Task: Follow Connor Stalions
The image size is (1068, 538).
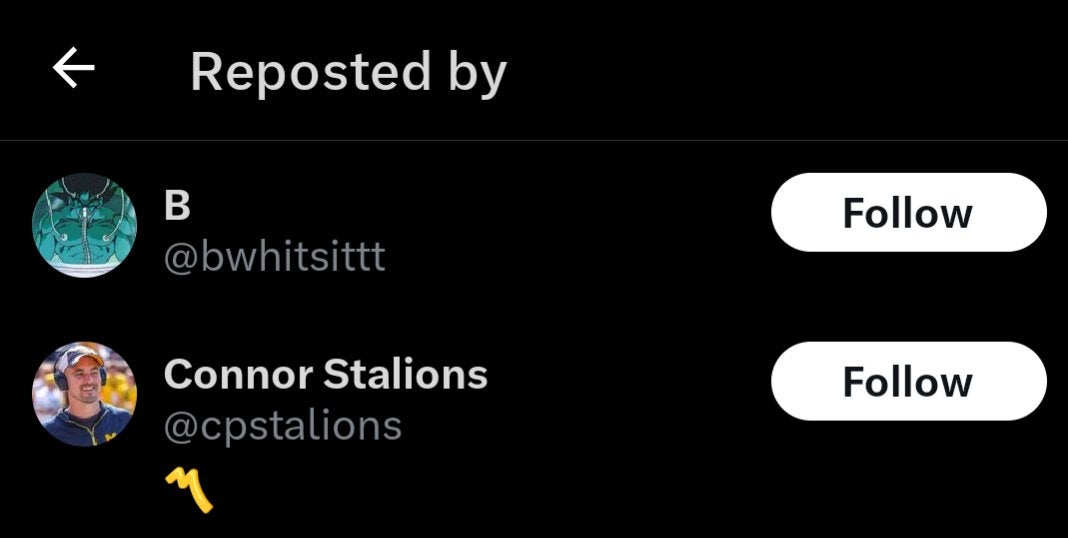Action: [908, 381]
